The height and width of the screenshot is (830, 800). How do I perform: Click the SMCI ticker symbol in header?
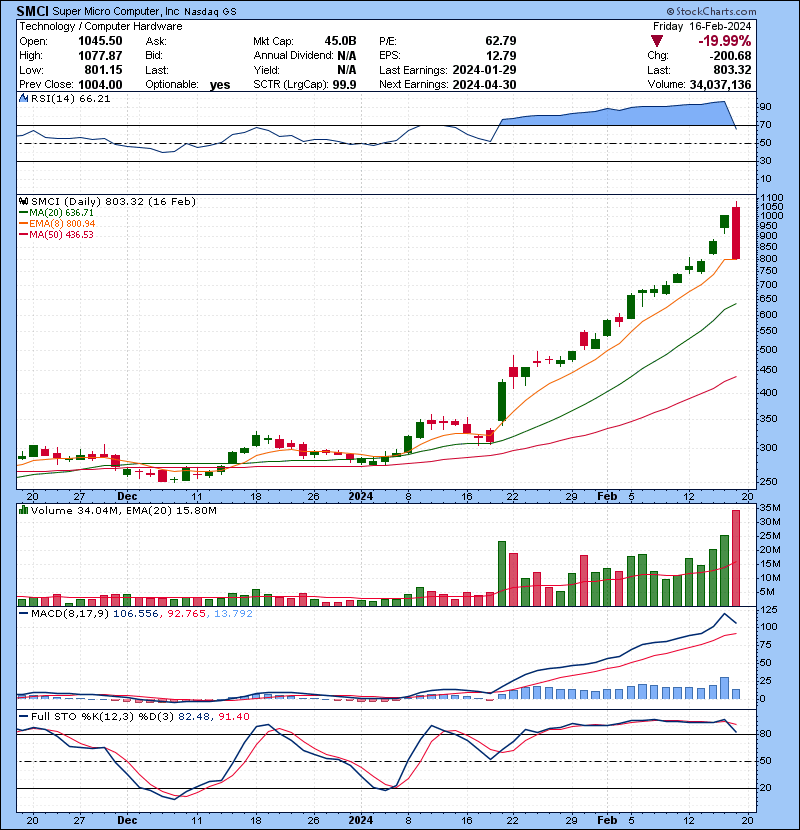(33, 11)
